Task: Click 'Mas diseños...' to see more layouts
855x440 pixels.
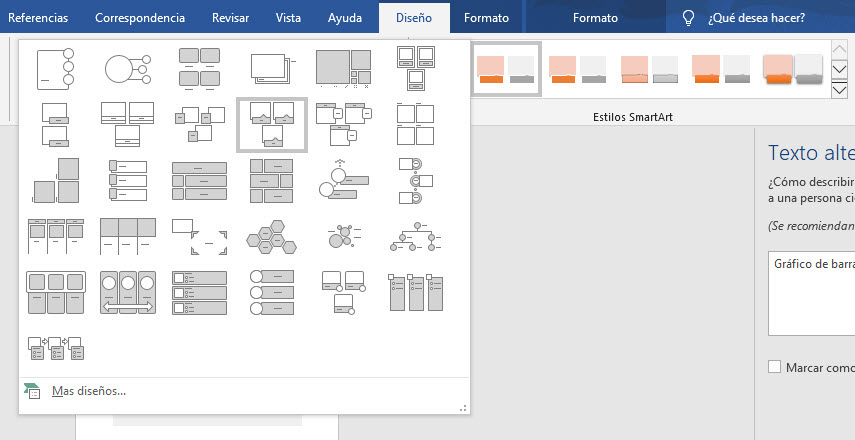Action: [88, 391]
